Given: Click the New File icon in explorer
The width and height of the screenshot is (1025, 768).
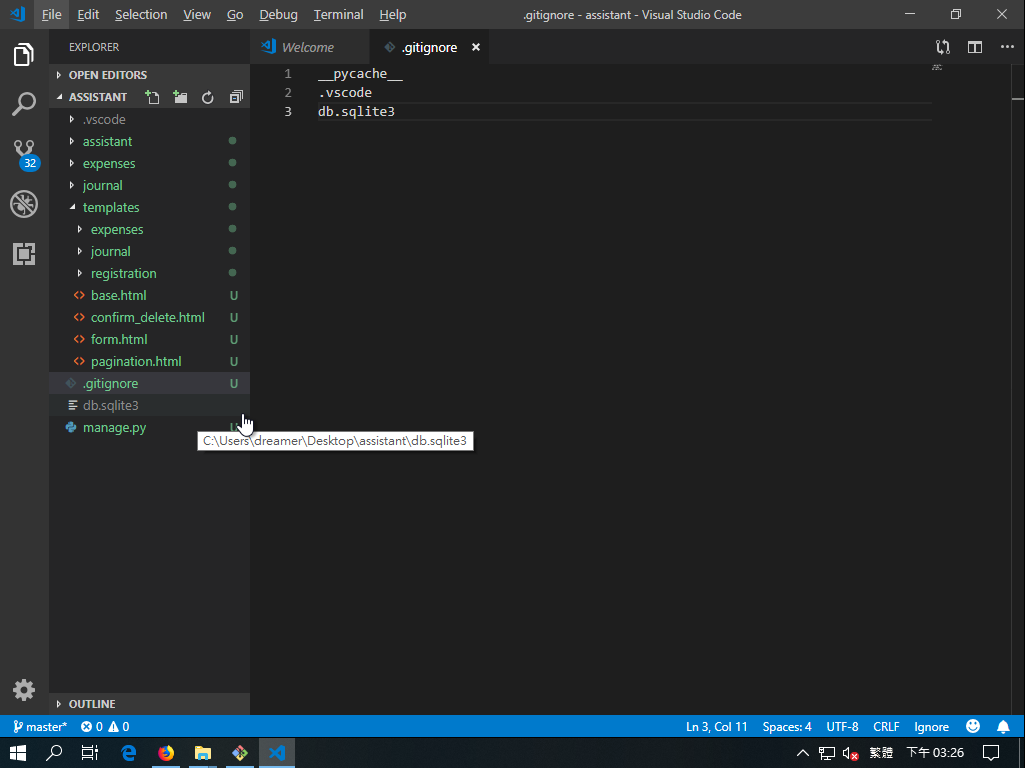Looking at the screenshot, I should 152,97.
